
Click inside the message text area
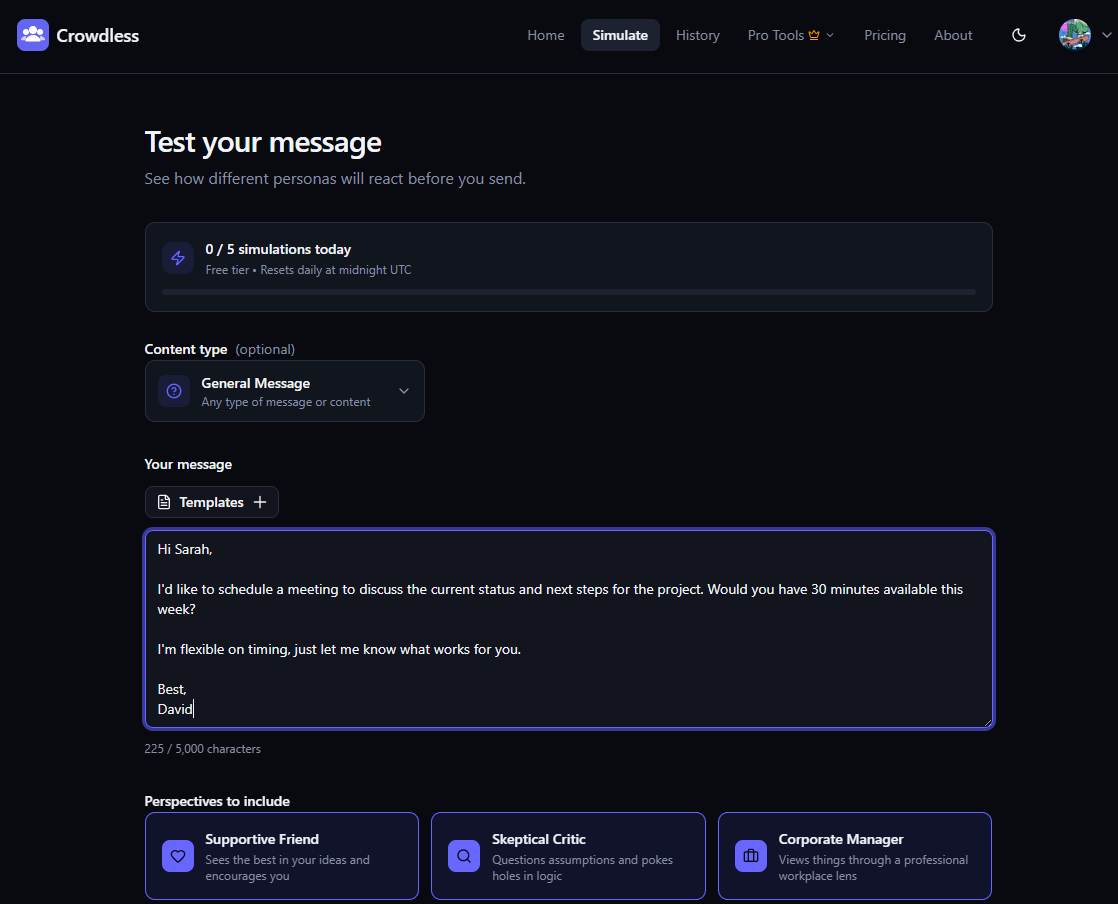pos(568,630)
